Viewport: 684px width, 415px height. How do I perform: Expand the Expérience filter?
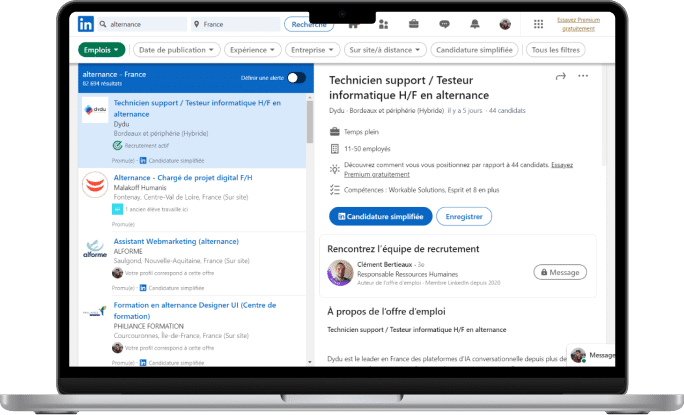coord(252,50)
